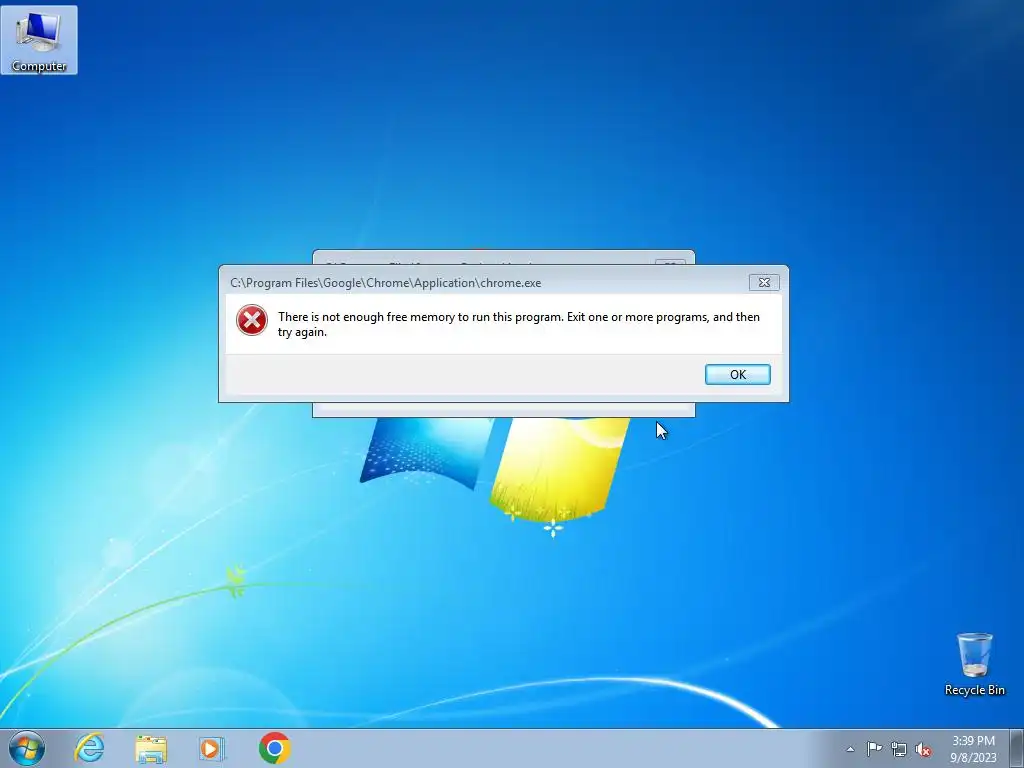The width and height of the screenshot is (1024, 768).
Task: Click the not enough free memory message text
Action: [519, 324]
